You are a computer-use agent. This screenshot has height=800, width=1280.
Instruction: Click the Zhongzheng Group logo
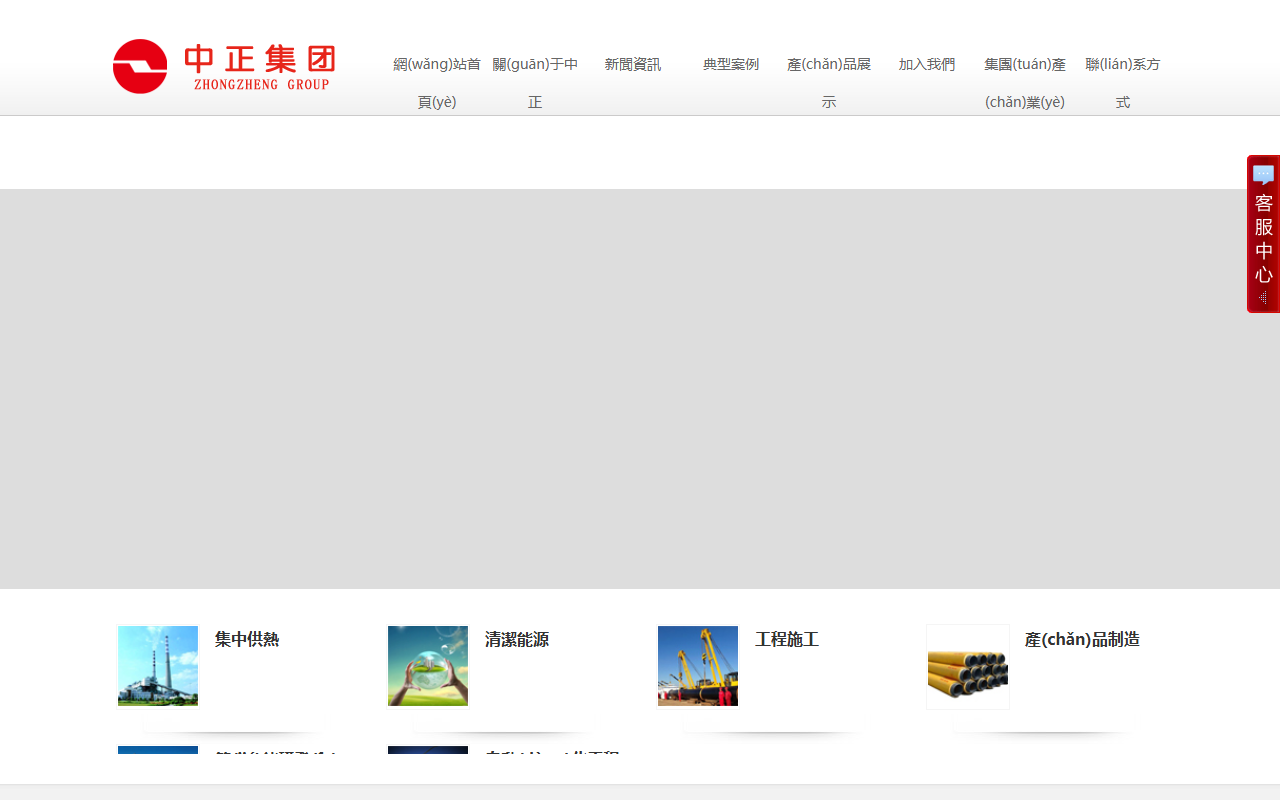pyautogui.click(x=224, y=66)
